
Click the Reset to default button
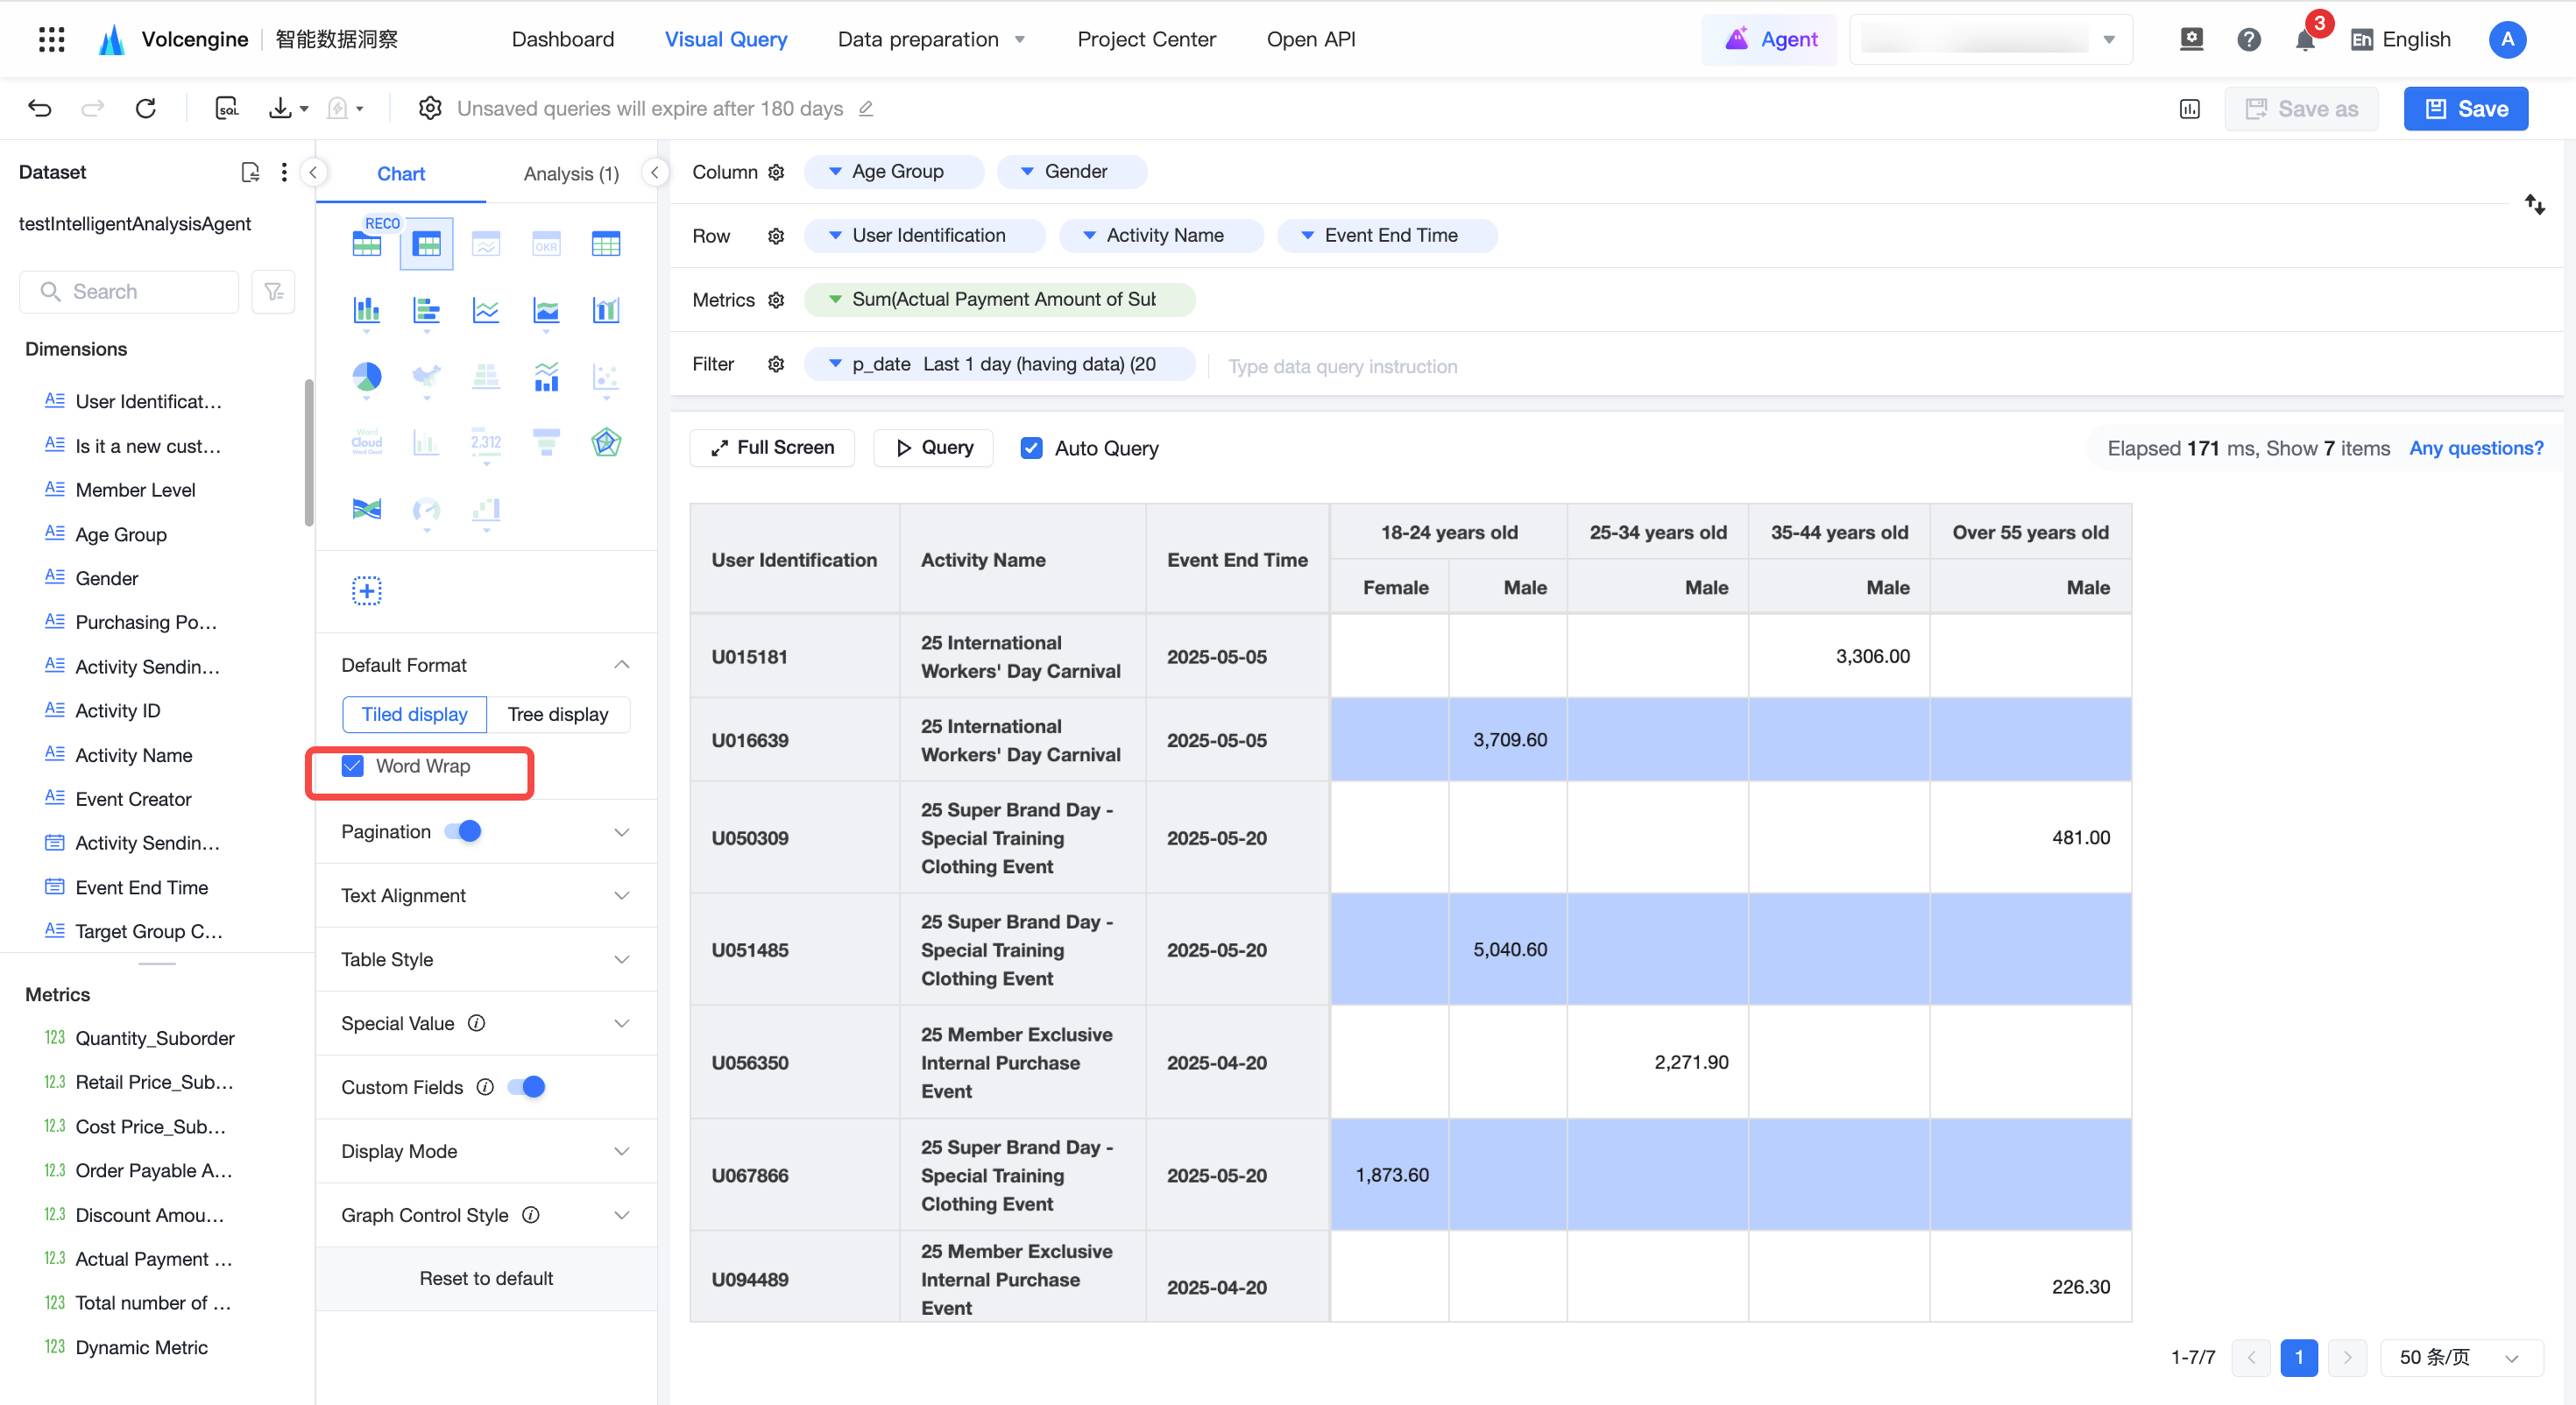(486, 1278)
